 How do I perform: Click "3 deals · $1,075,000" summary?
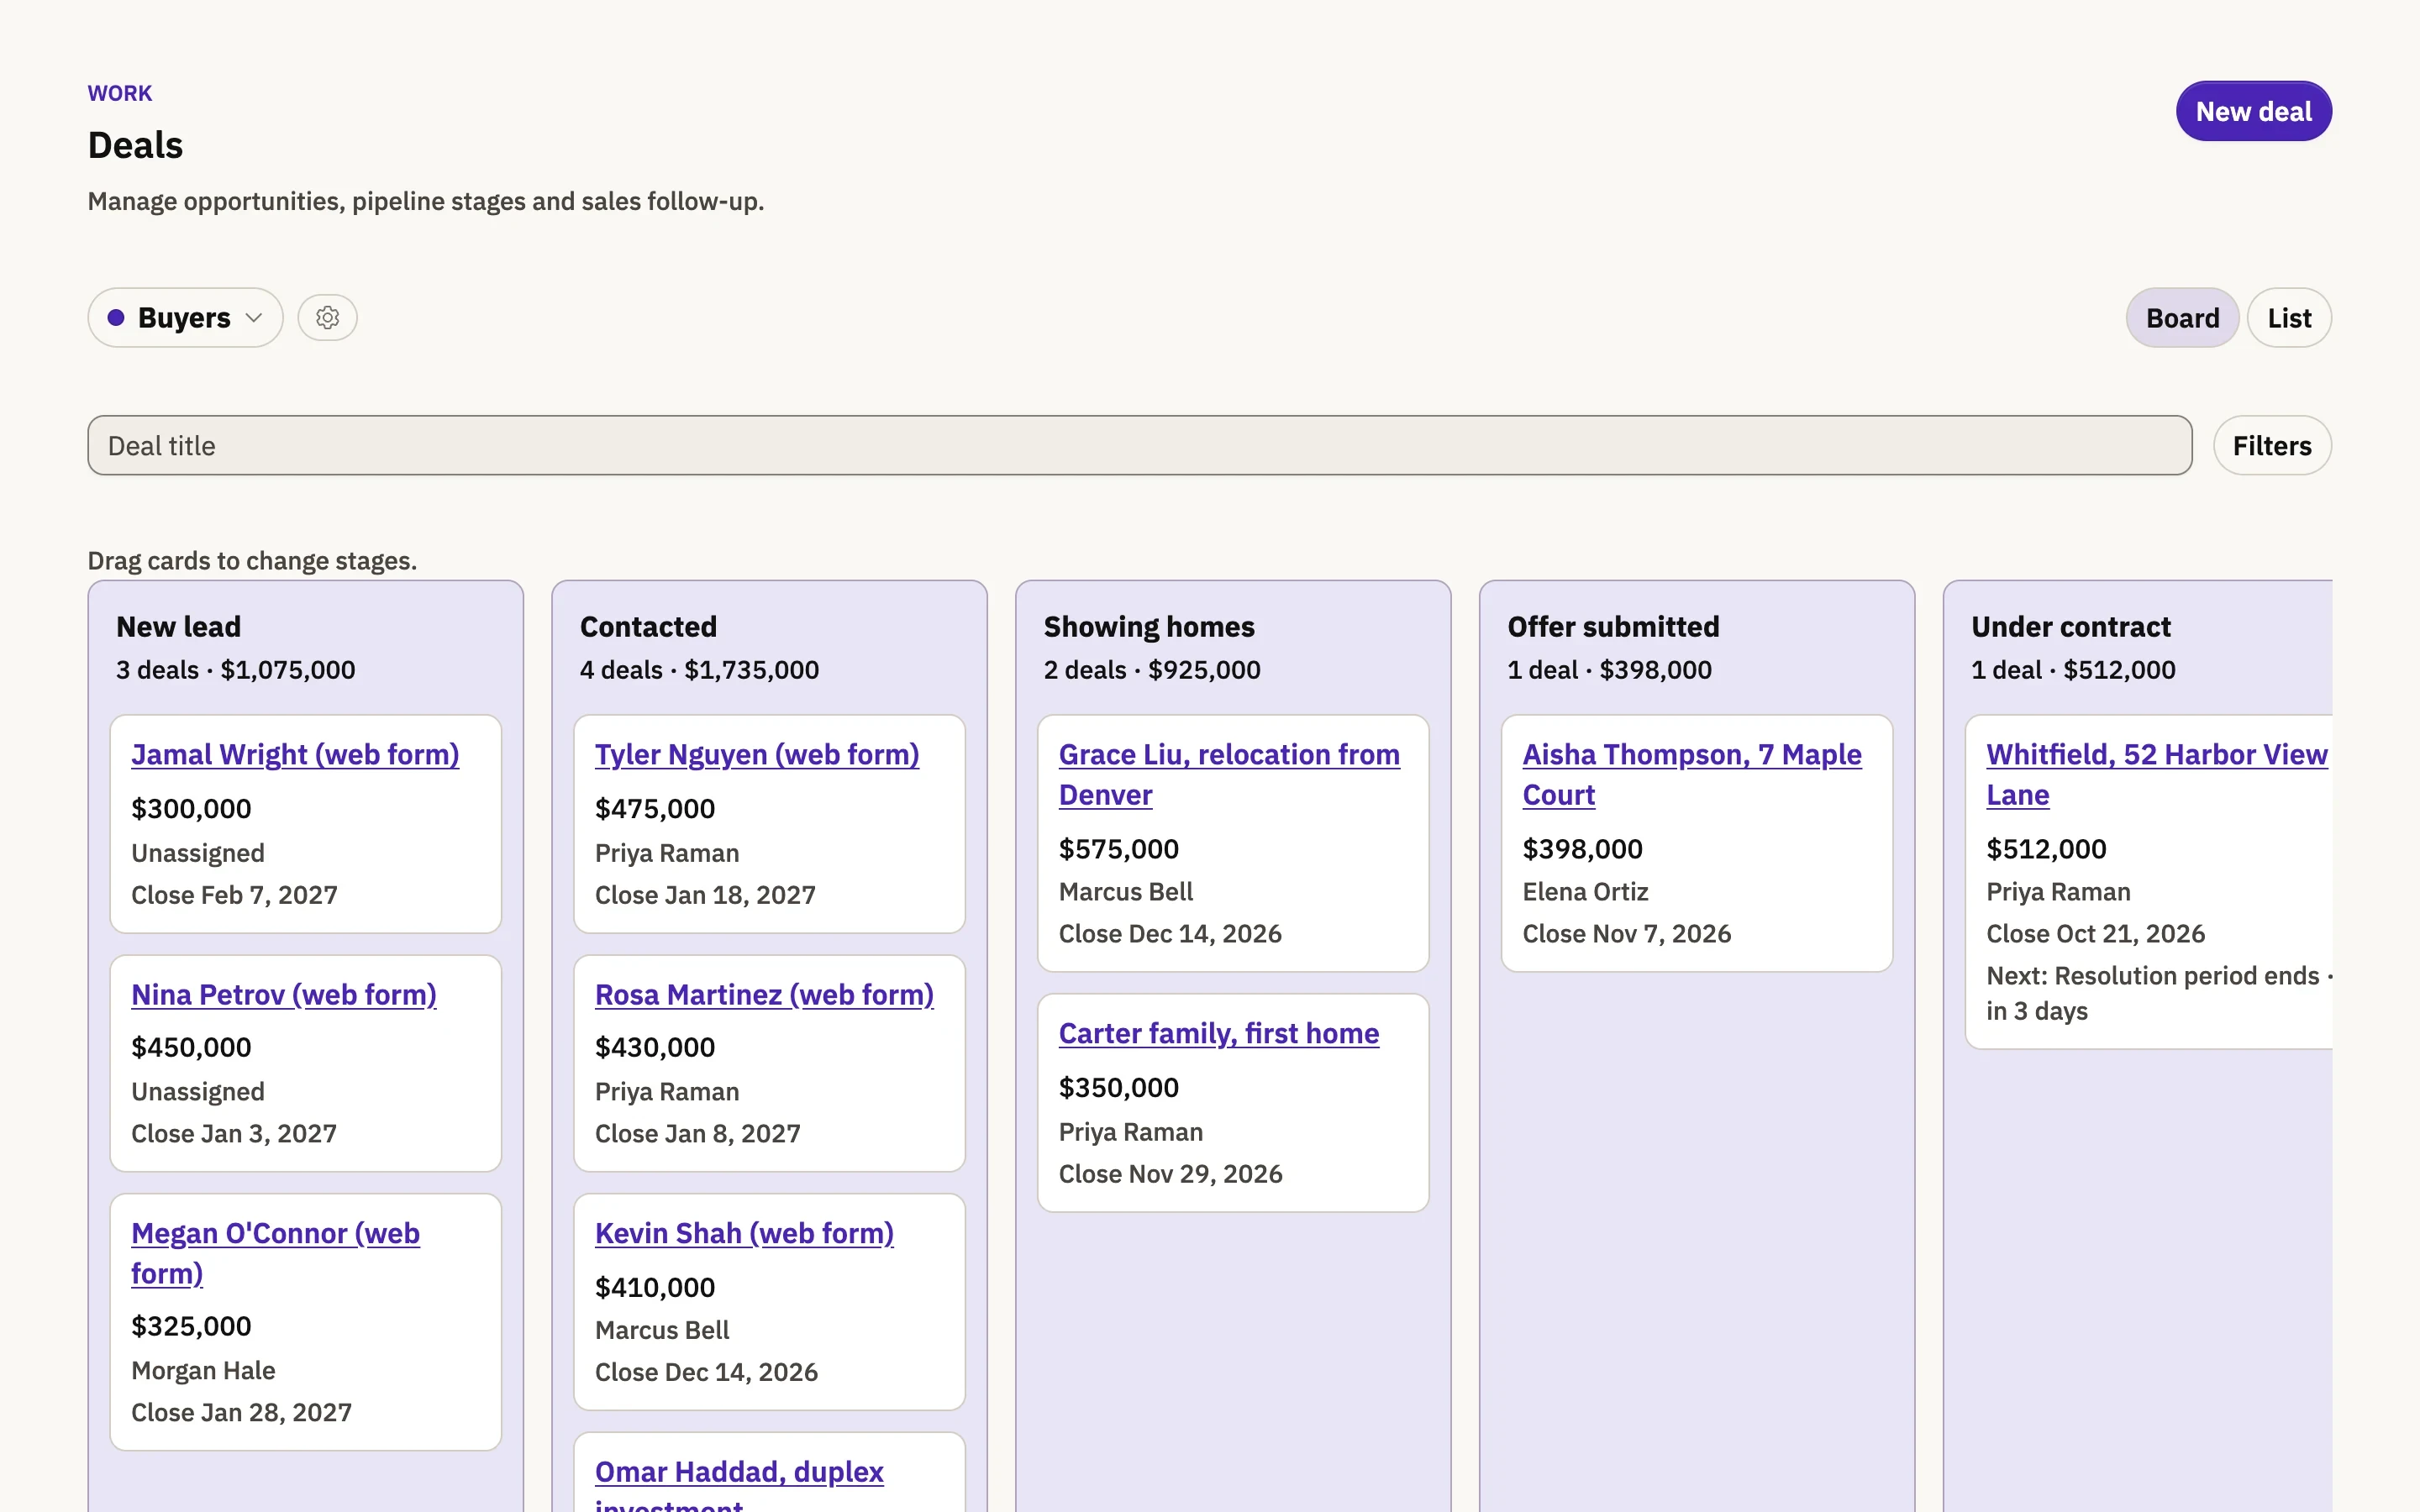click(236, 670)
